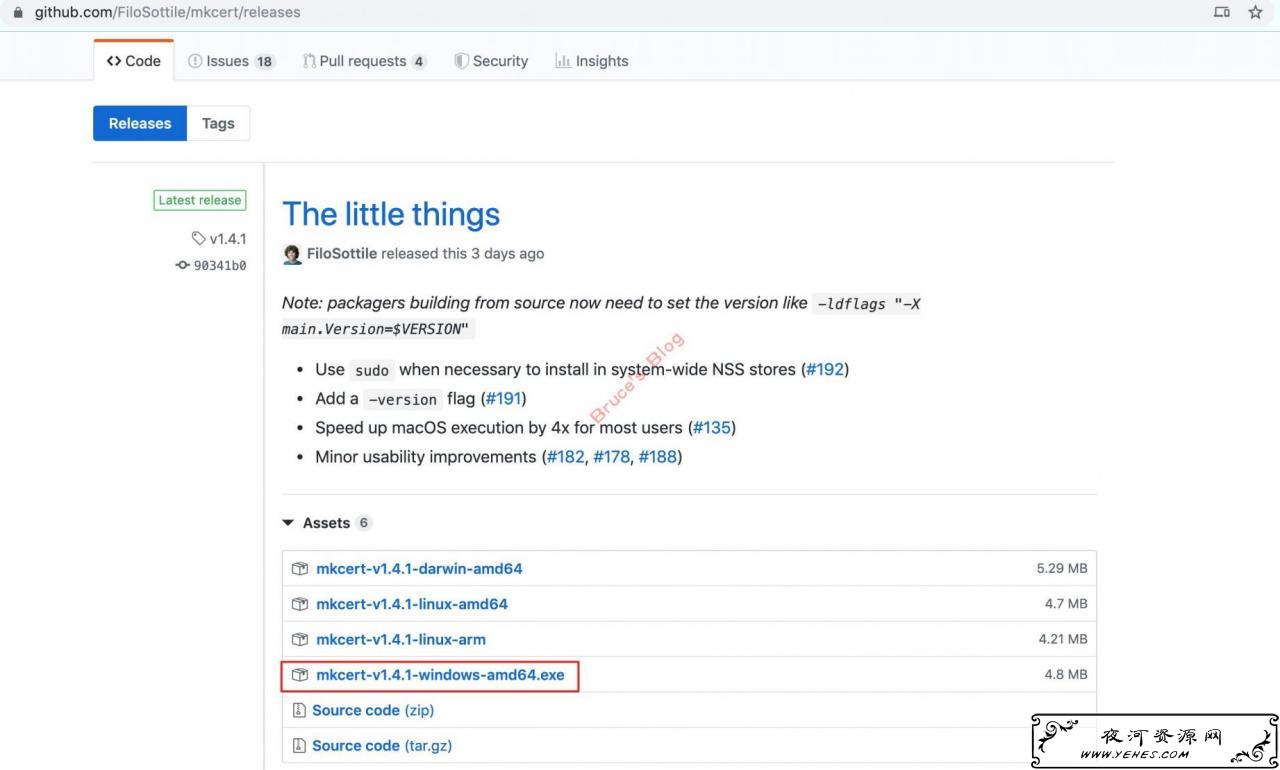Open issue #188 link
This screenshot has height=770, width=1280.
(657, 456)
